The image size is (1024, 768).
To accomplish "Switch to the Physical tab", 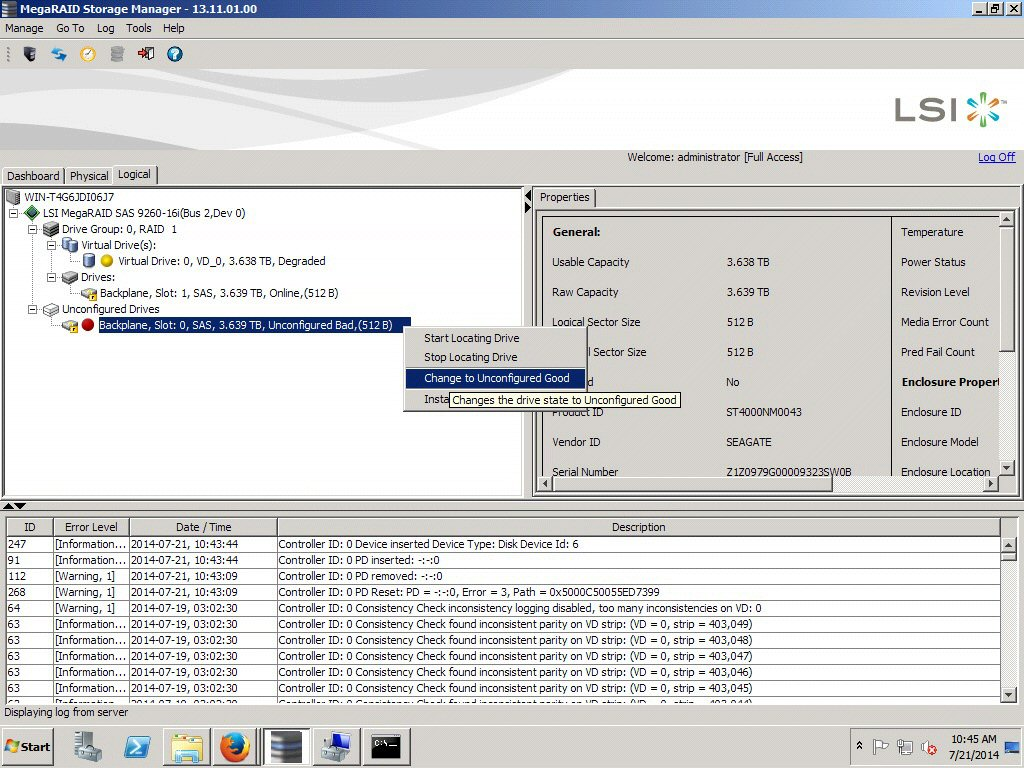I will tap(89, 176).
